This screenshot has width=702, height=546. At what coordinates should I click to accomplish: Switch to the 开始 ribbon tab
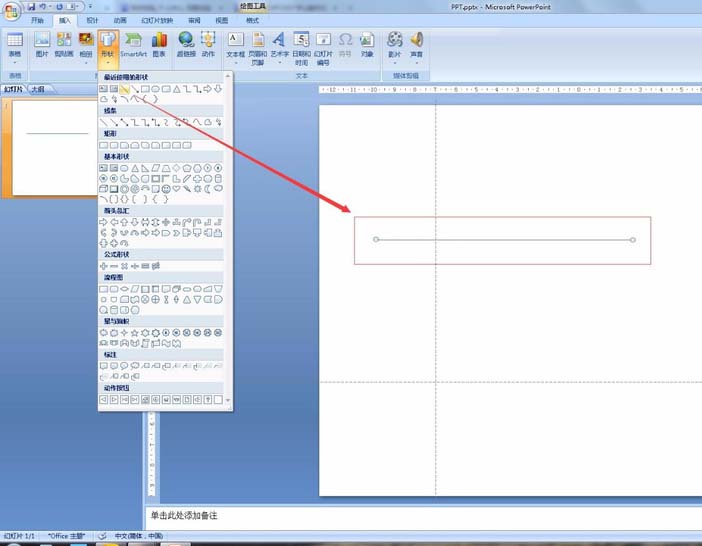(37, 20)
